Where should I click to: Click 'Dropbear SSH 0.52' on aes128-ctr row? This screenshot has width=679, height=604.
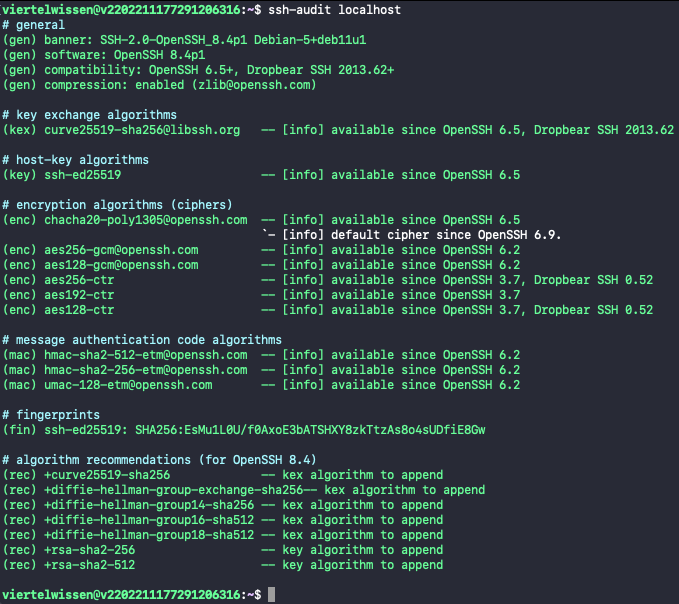coord(593,310)
